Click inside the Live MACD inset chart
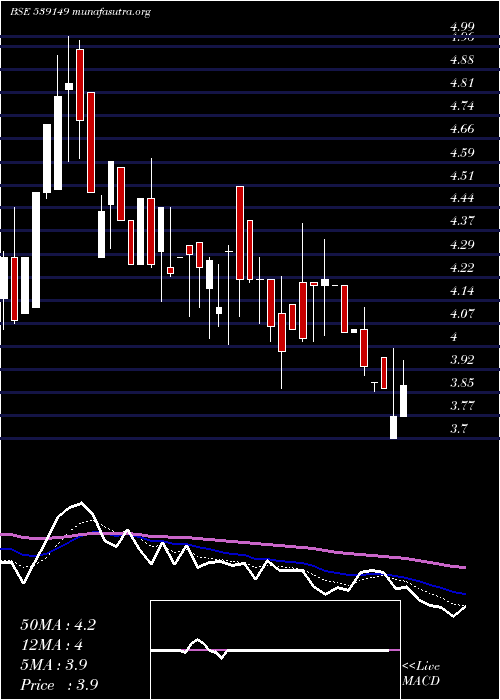 click(x=275, y=650)
